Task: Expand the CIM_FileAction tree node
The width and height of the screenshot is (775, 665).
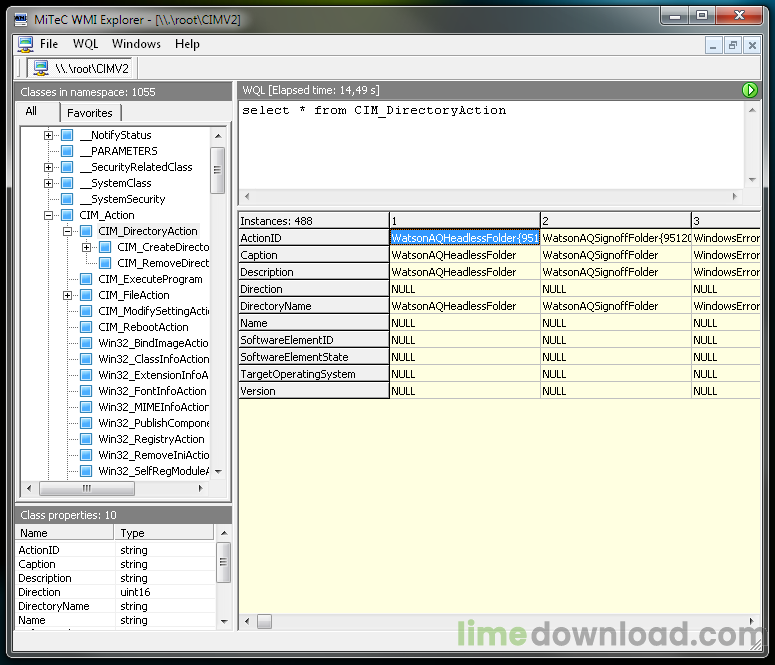Action: click(x=67, y=295)
